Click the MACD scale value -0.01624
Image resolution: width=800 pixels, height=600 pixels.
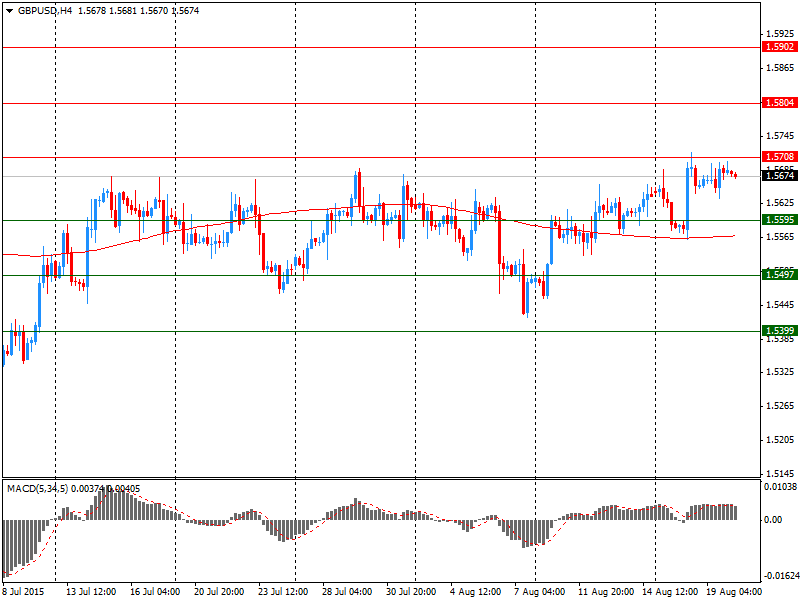click(781, 576)
